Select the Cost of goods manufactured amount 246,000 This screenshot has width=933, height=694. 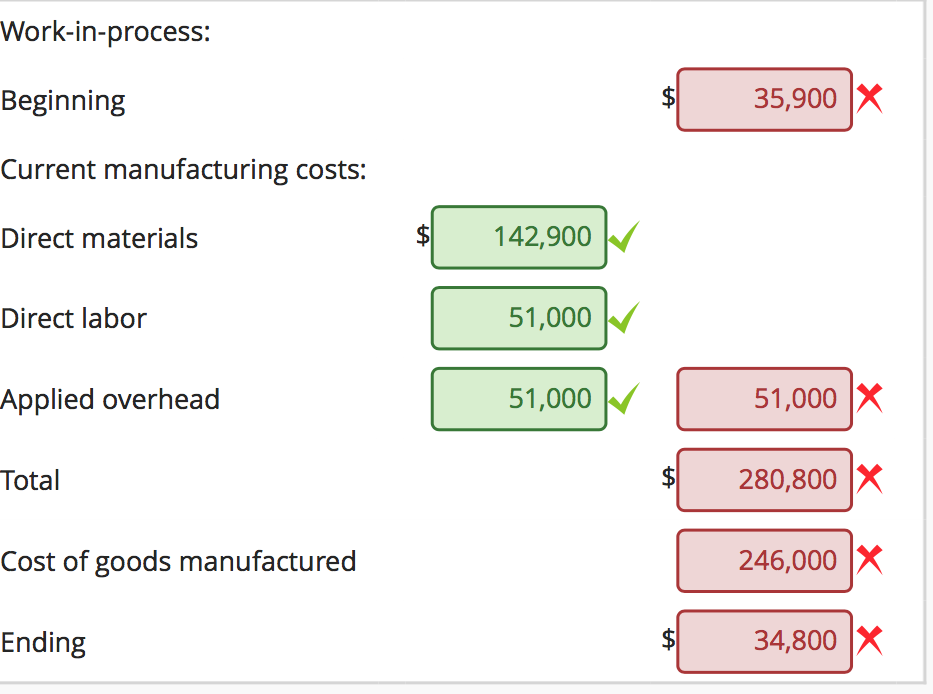(764, 560)
